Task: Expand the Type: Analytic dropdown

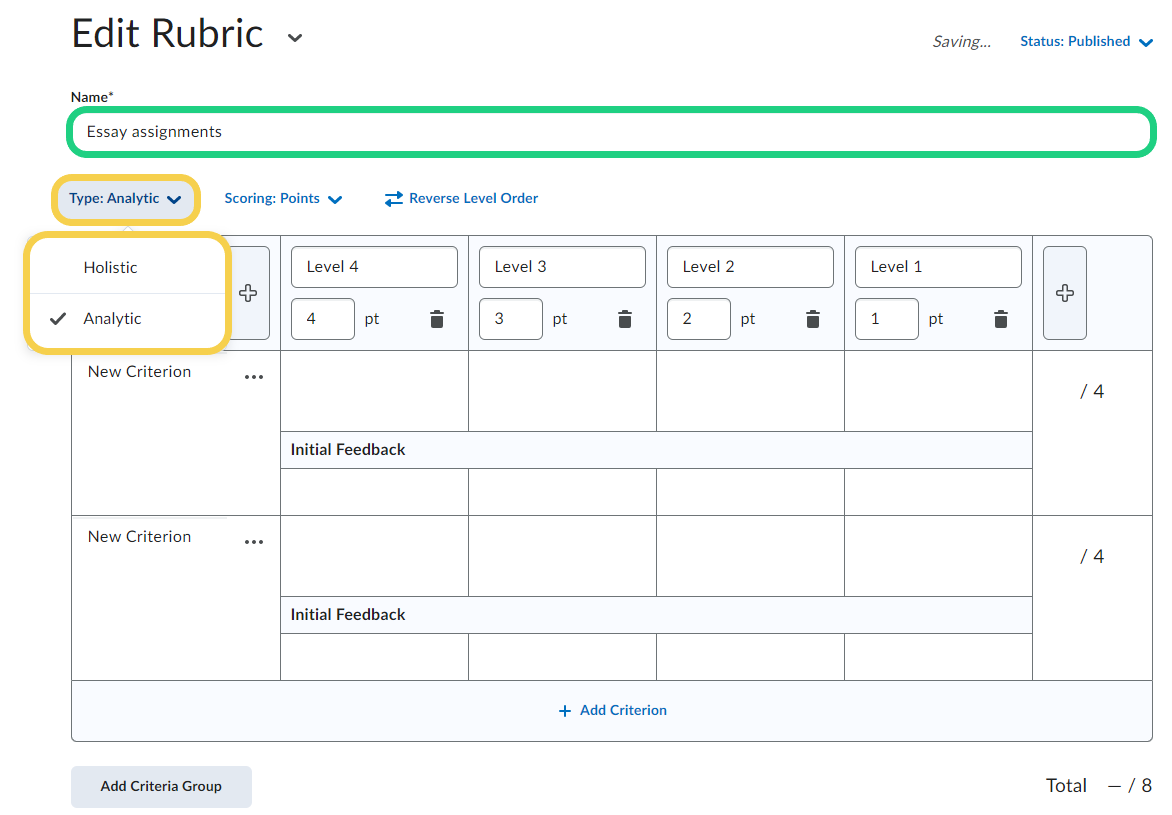Action: (x=125, y=199)
